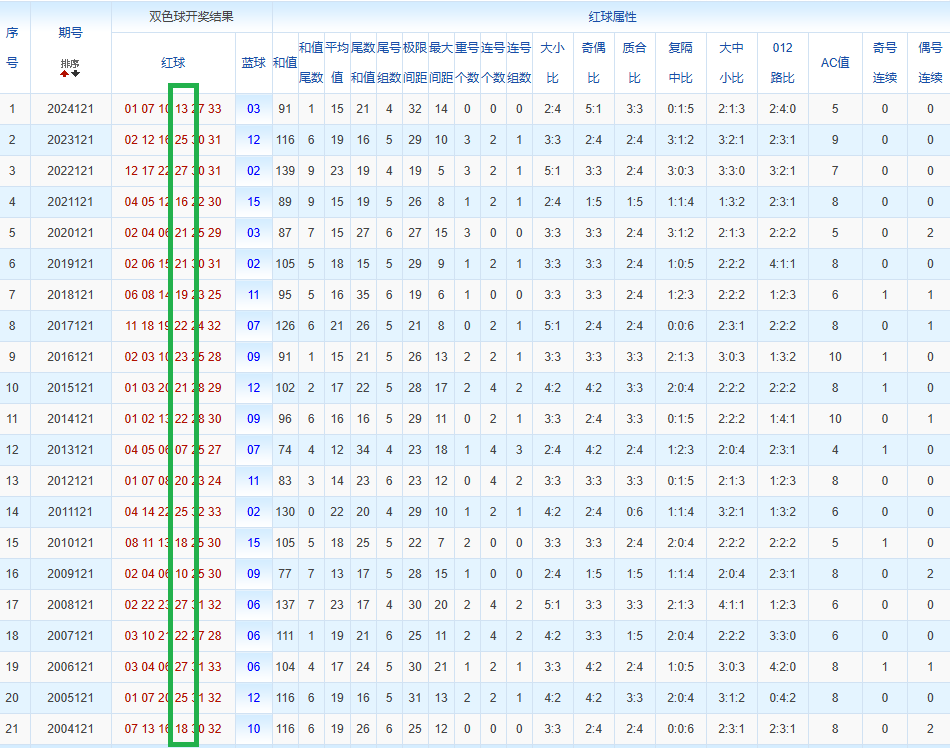Select issue number 2020121

(70, 233)
